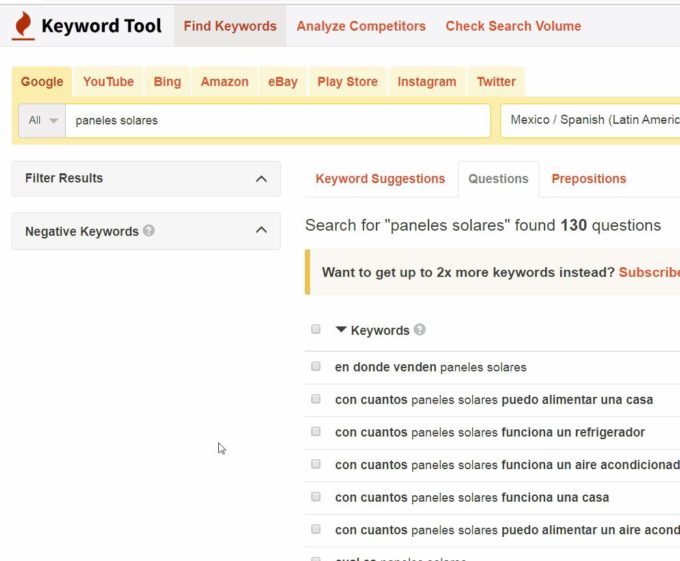Click the 'paneles solares' search input field
The width and height of the screenshot is (680, 561).
(x=278, y=121)
